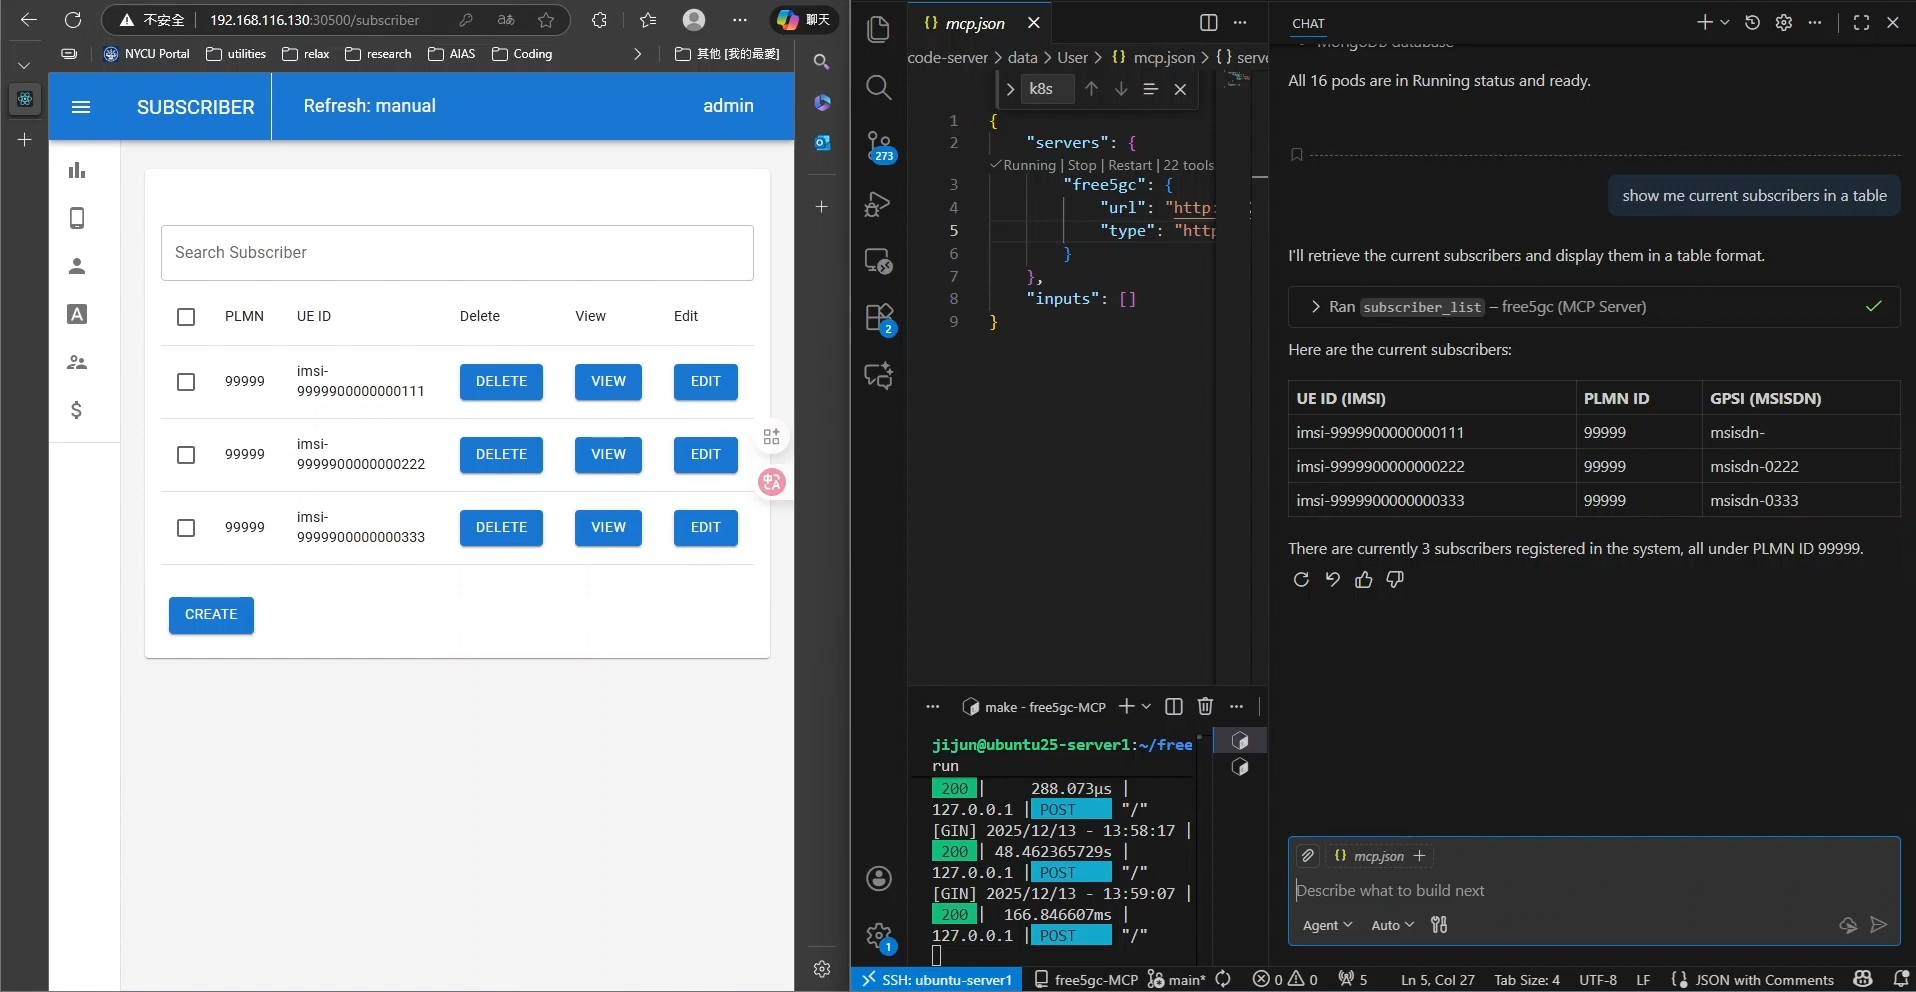
Task: Open the Agent mode dropdown
Action: pyautogui.click(x=1327, y=926)
